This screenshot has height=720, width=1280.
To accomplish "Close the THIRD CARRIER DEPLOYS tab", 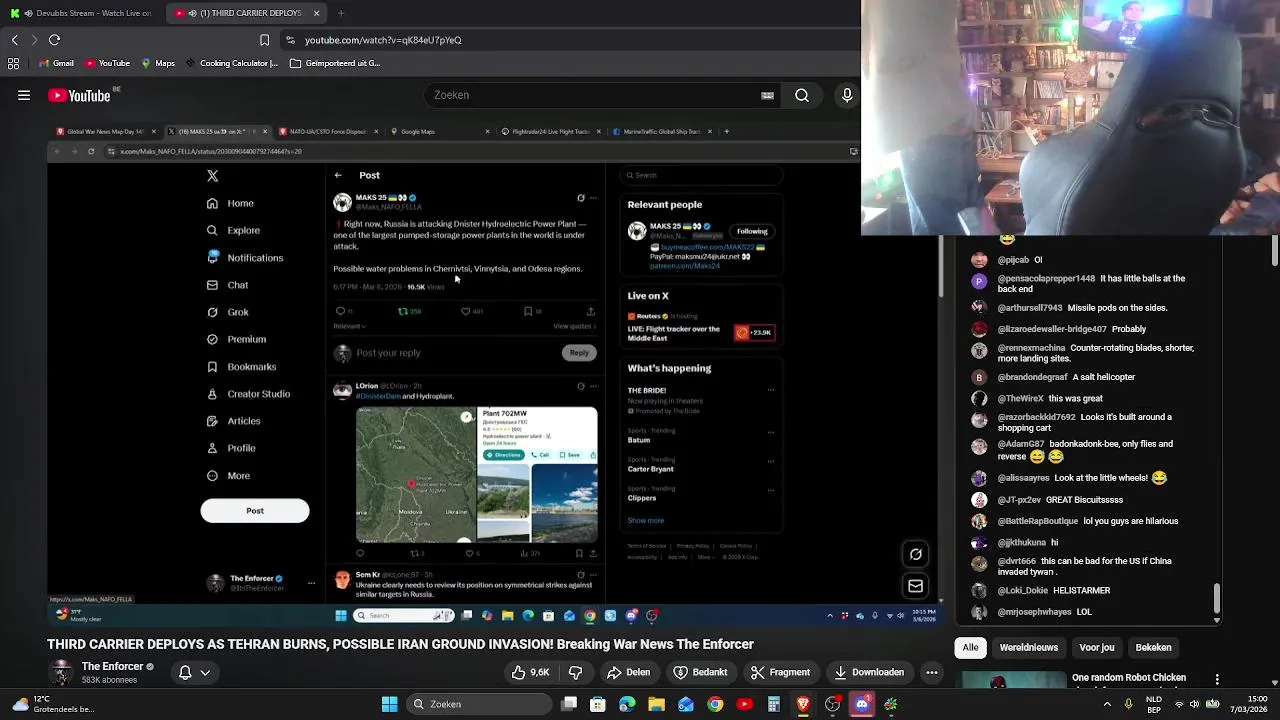I will coord(317,13).
